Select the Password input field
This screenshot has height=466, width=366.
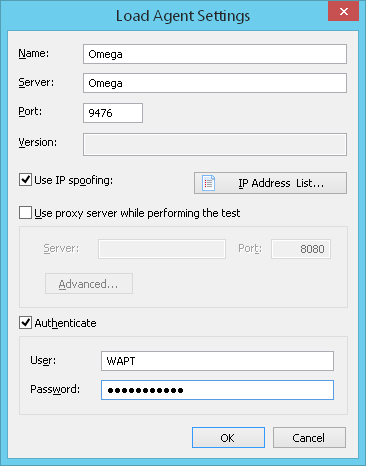tap(217, 390)
